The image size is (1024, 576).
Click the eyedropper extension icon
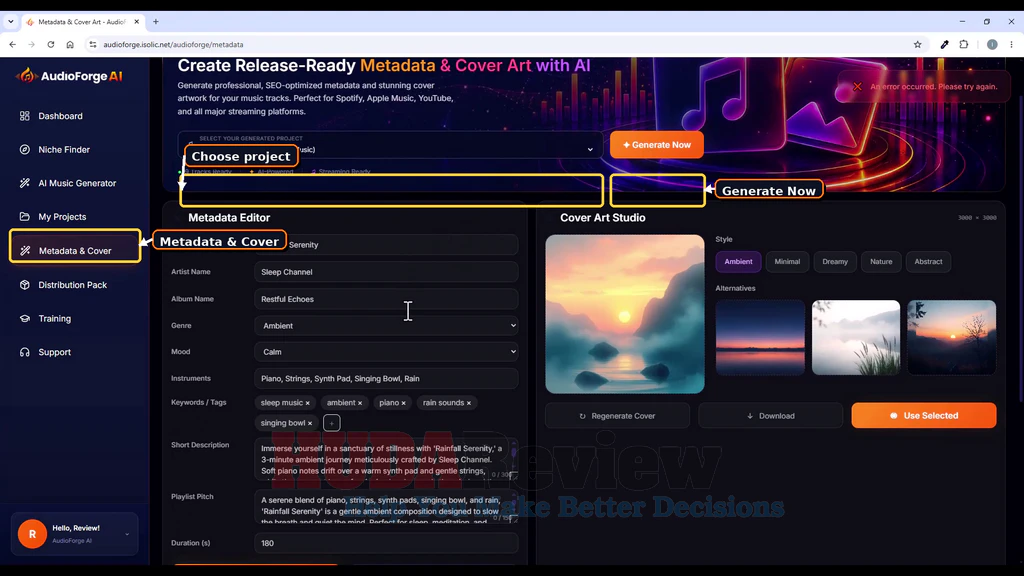pos(944,44)
